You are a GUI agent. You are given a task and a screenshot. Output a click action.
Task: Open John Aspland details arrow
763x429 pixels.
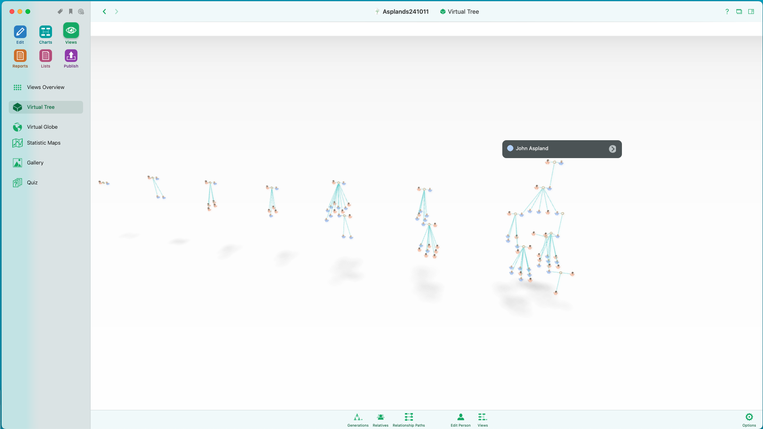pos(612,149)
